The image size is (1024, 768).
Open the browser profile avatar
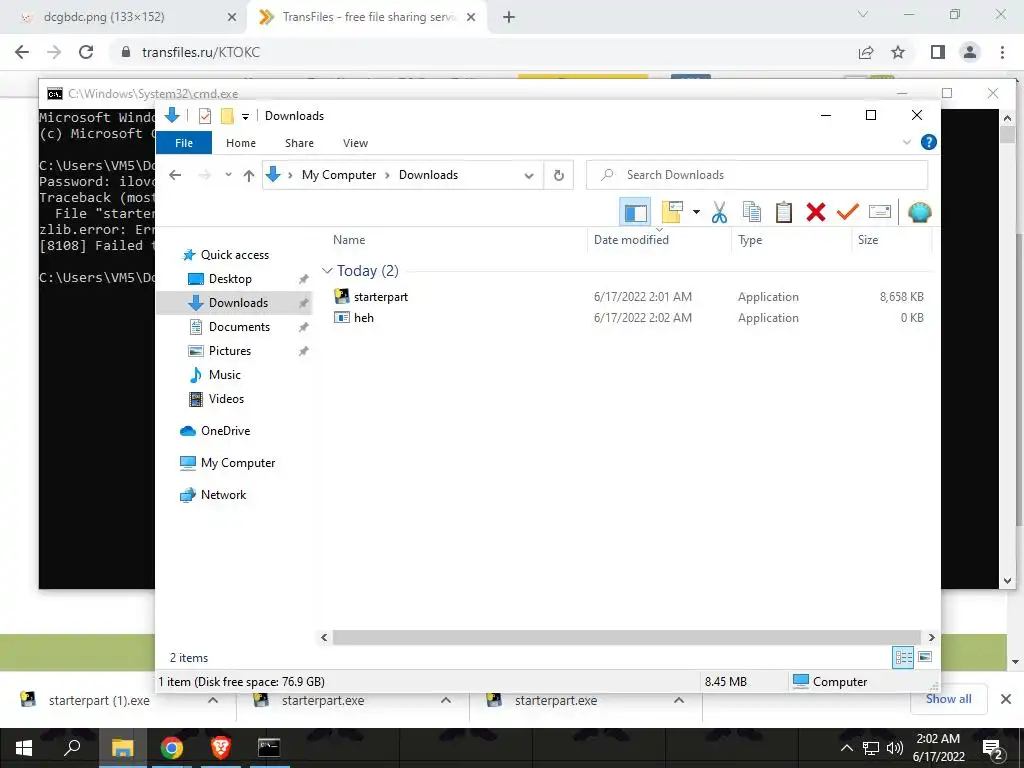(970, 52)
